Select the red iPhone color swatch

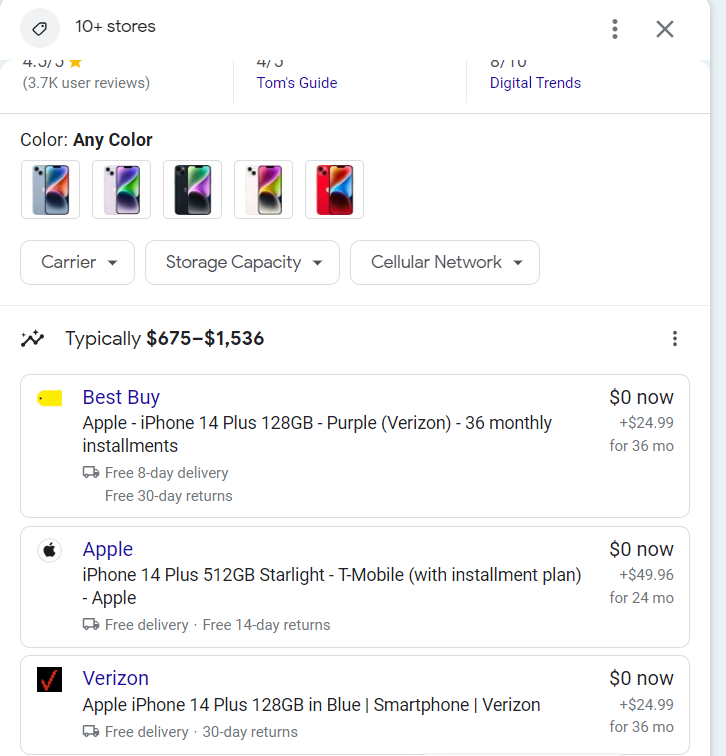point(335,189)
